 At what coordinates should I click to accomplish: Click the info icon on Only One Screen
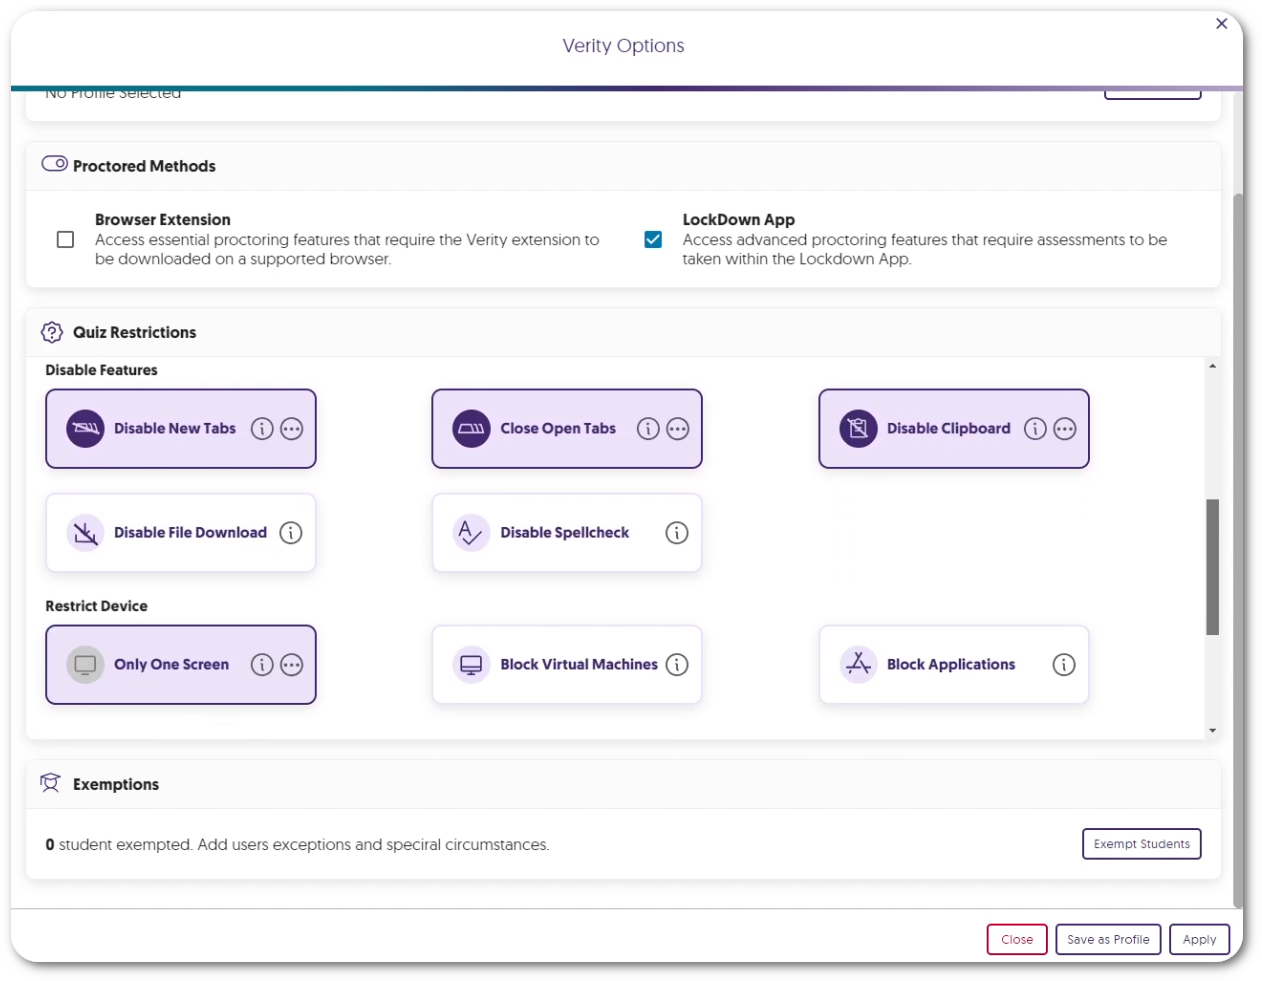[x=262, y=665]
